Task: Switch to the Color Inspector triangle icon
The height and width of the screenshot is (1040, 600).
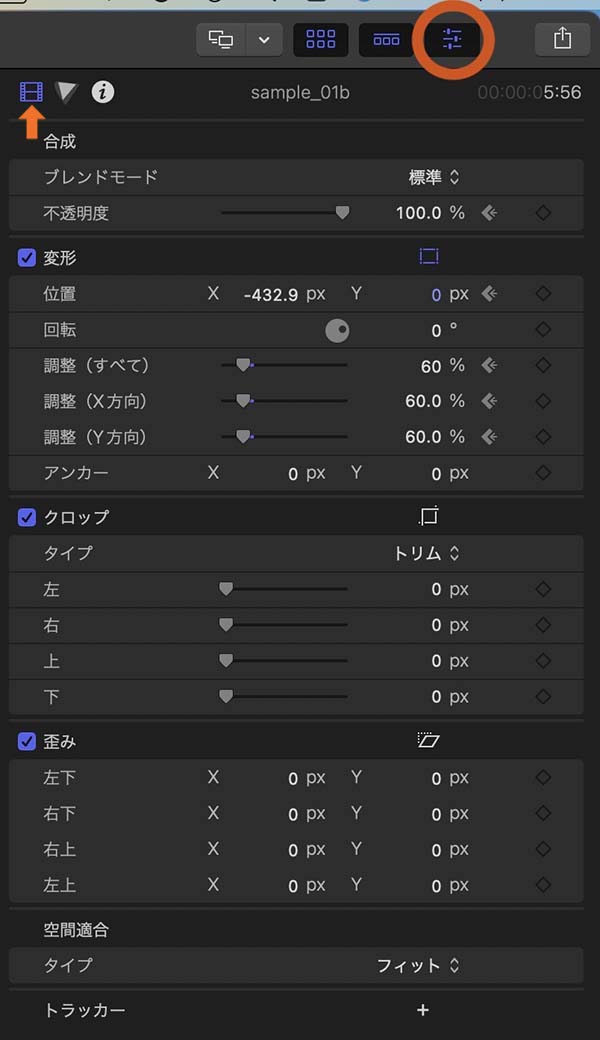Action: tap(66, 92)
